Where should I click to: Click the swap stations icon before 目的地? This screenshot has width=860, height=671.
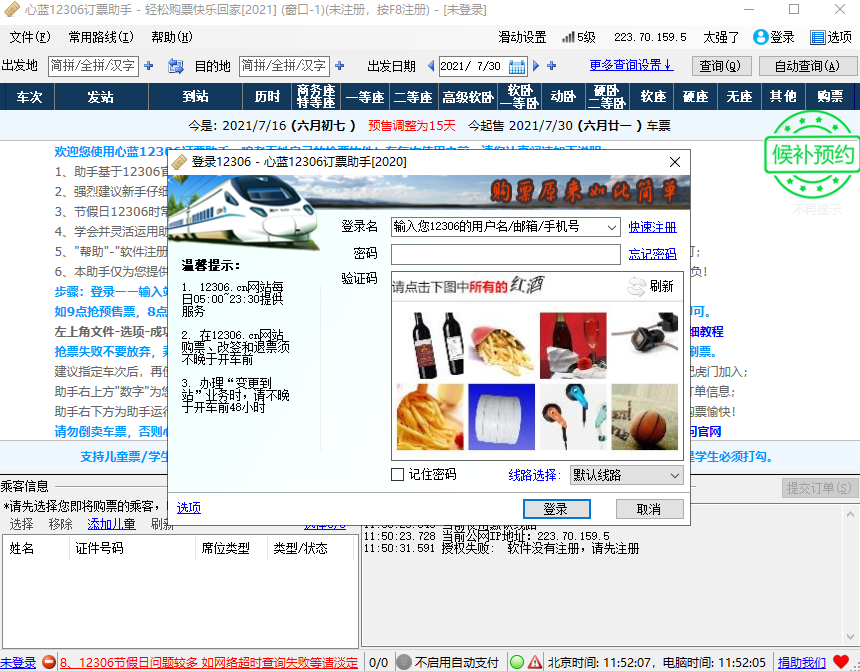pyautogui.click(x=176, y=66)
